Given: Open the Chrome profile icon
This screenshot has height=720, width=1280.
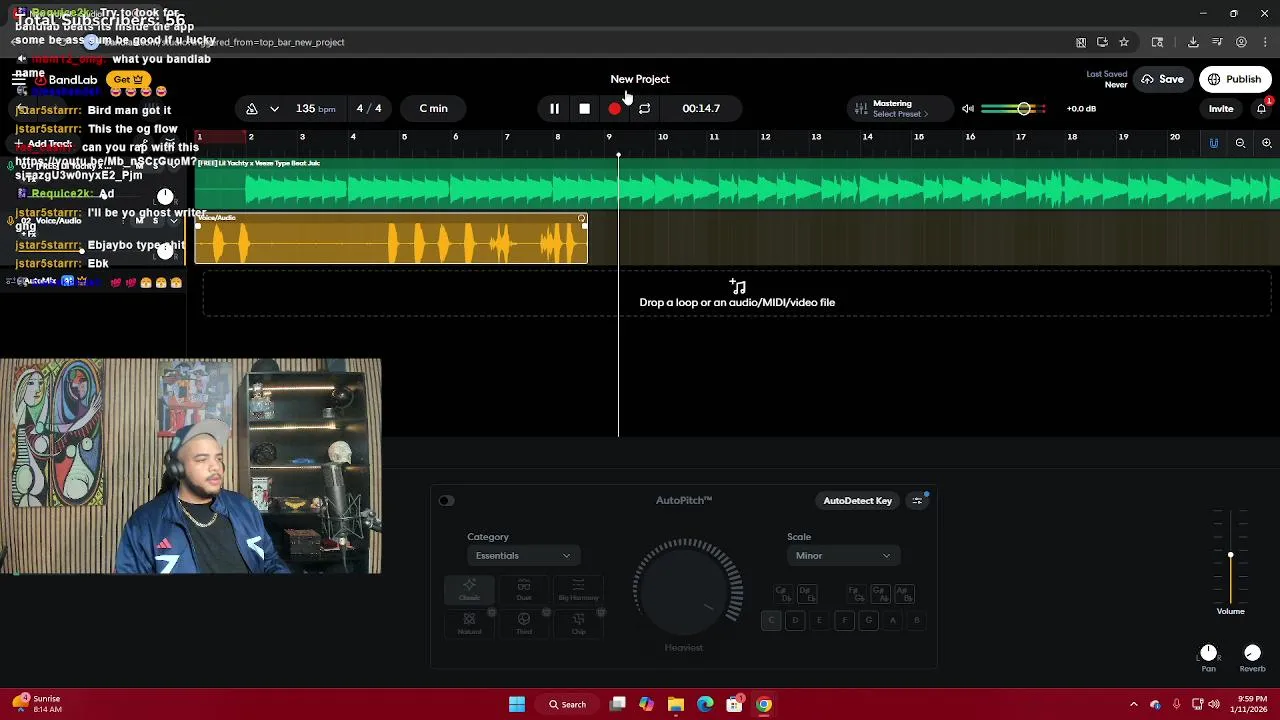Looking at the screenshot, I should click(1241, 42).
